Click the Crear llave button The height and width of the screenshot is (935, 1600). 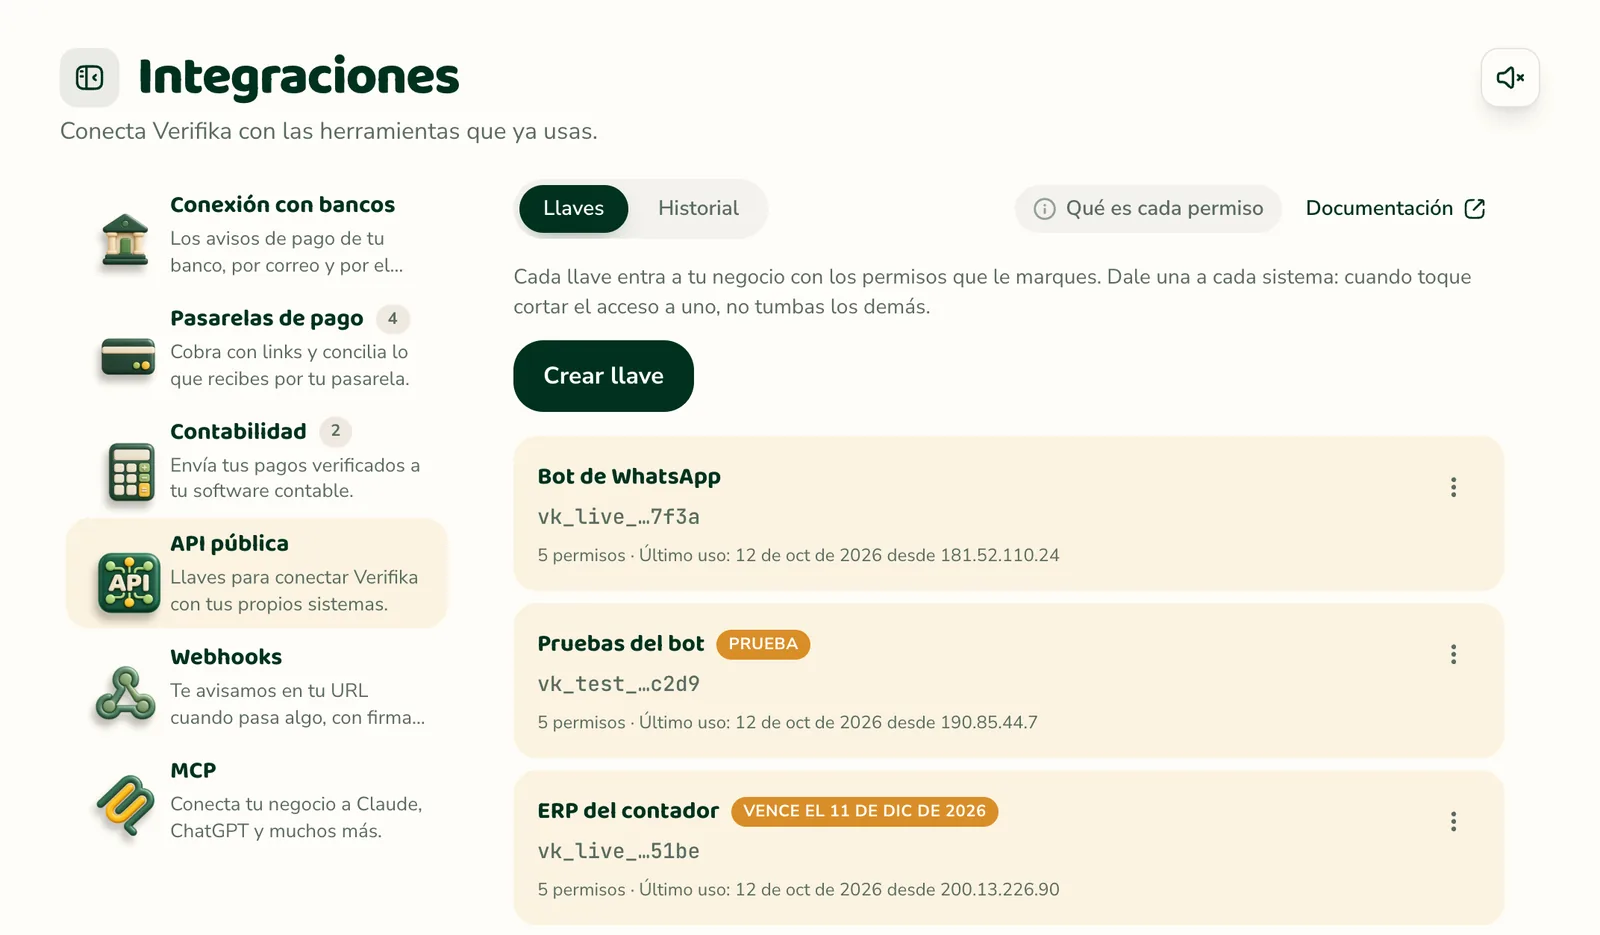coord(603,376)
